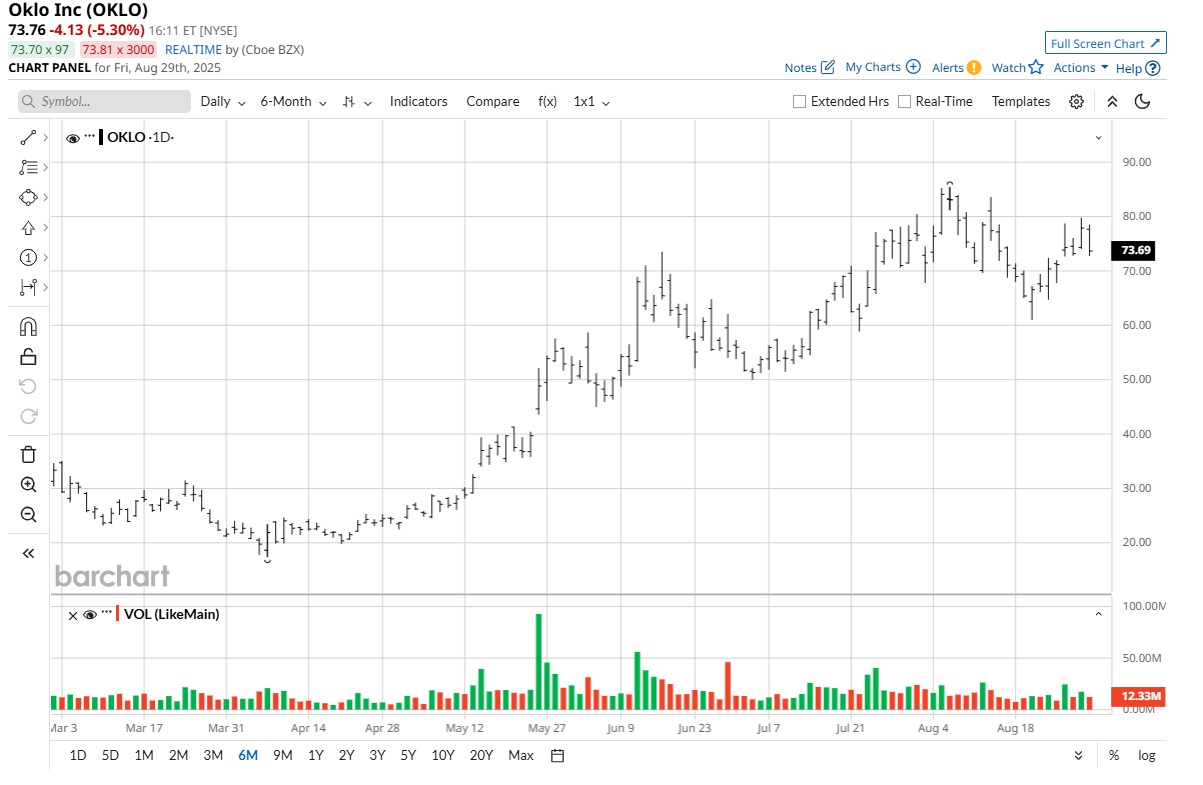Screen dimensions: 1203x785
Task: Click the 73.69 current price label
Action: (x=1134, y=250)
